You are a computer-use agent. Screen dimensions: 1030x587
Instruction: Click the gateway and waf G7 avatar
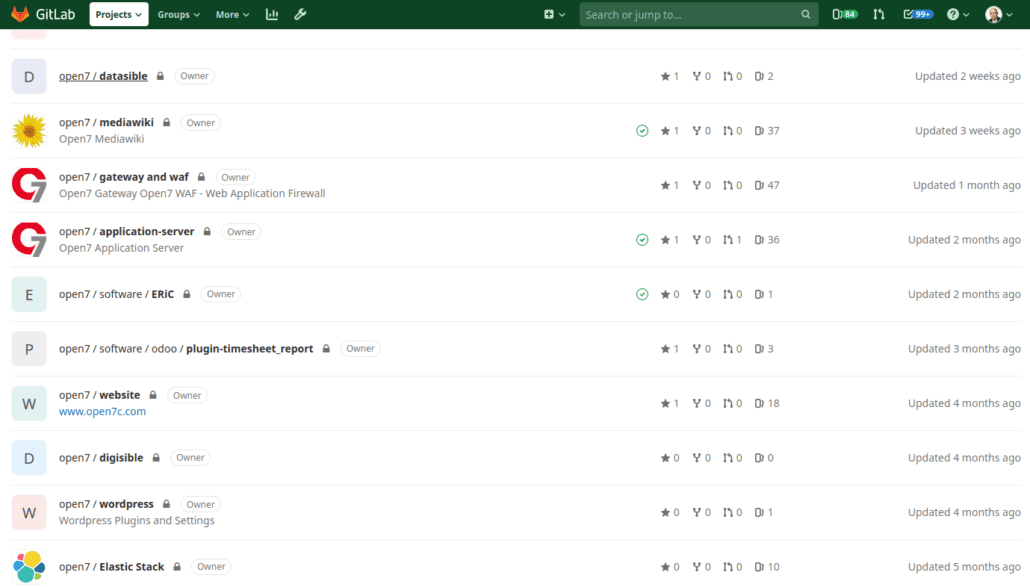(29, 185)
